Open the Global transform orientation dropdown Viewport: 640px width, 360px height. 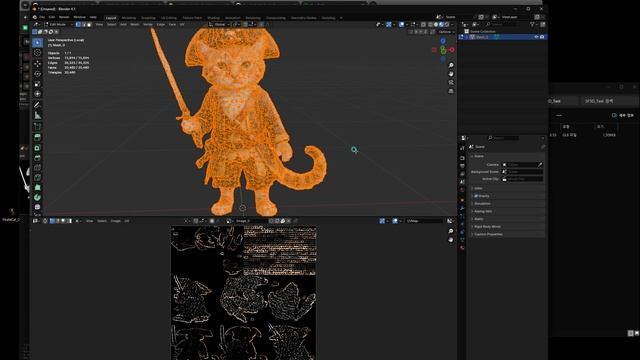pos(220,24)
